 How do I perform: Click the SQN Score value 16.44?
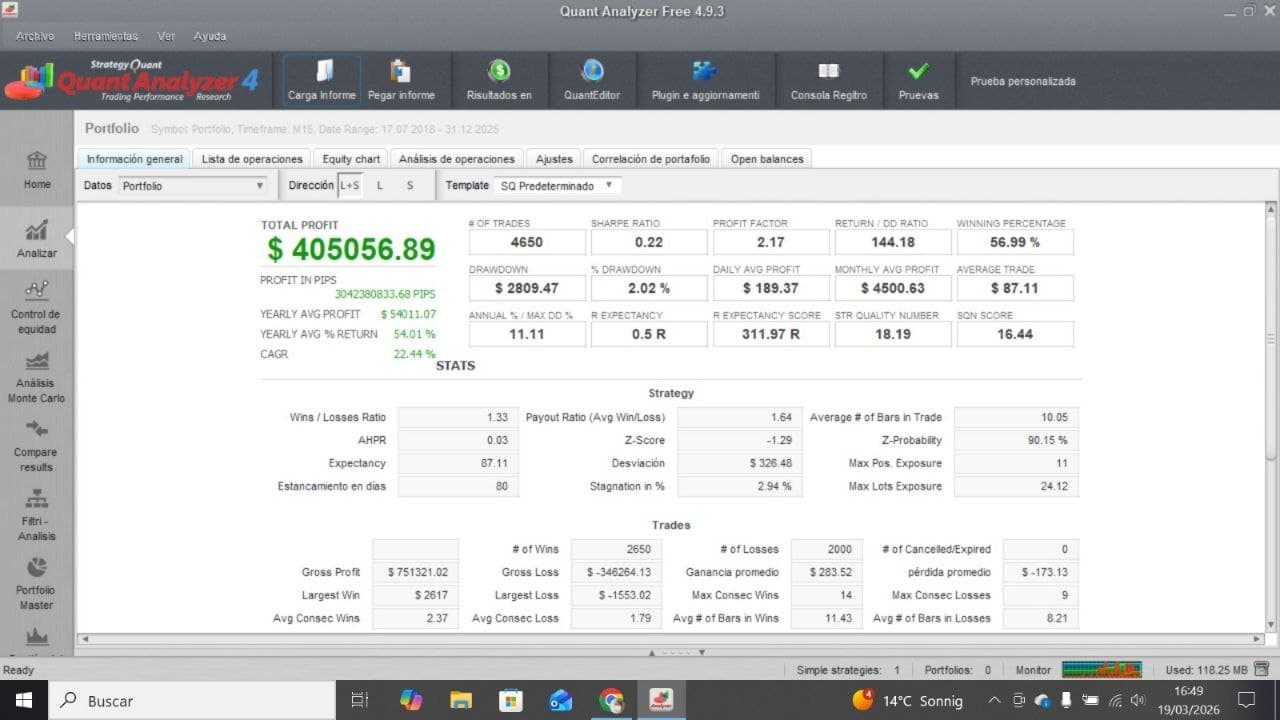click(1015, 334)
